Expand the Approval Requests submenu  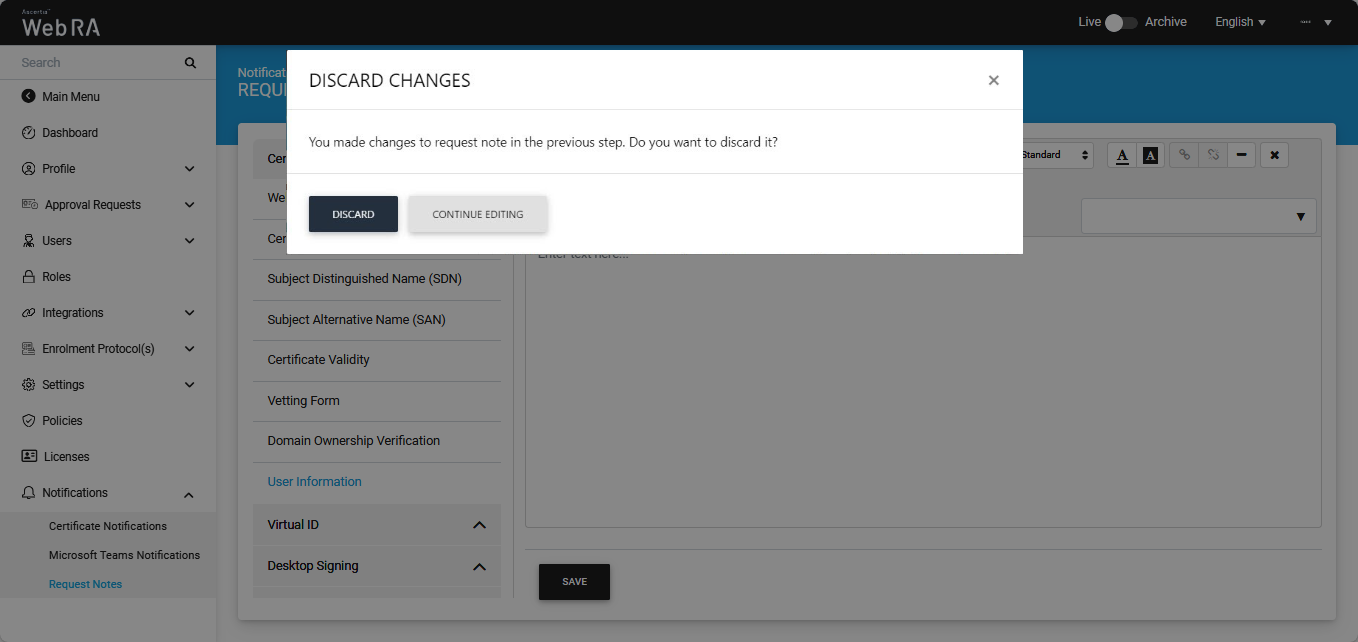click(190, 205)
